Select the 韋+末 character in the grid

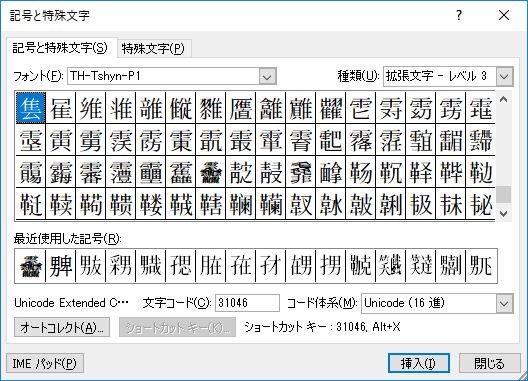451,204
